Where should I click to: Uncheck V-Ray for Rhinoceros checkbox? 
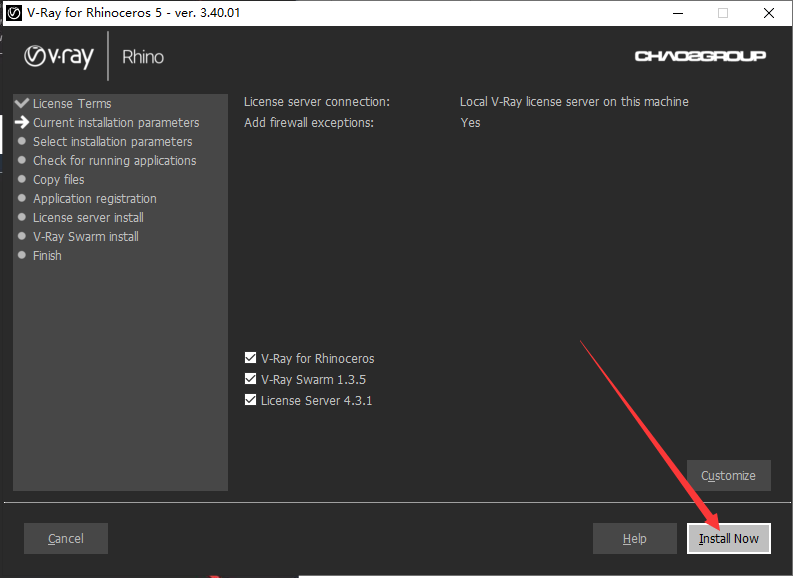[x=250, y=358]
